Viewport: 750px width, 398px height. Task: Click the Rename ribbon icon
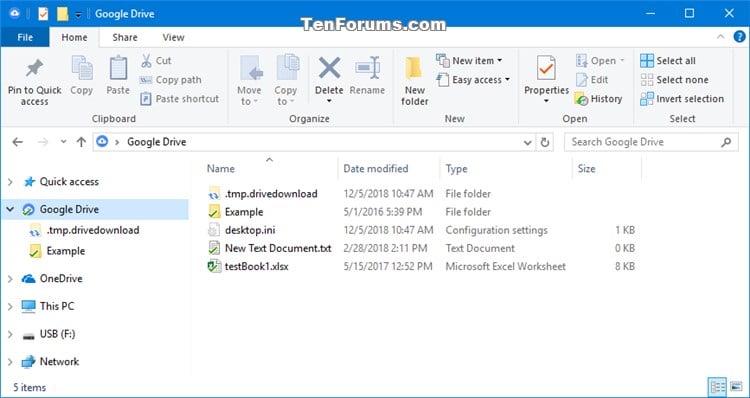367,68
